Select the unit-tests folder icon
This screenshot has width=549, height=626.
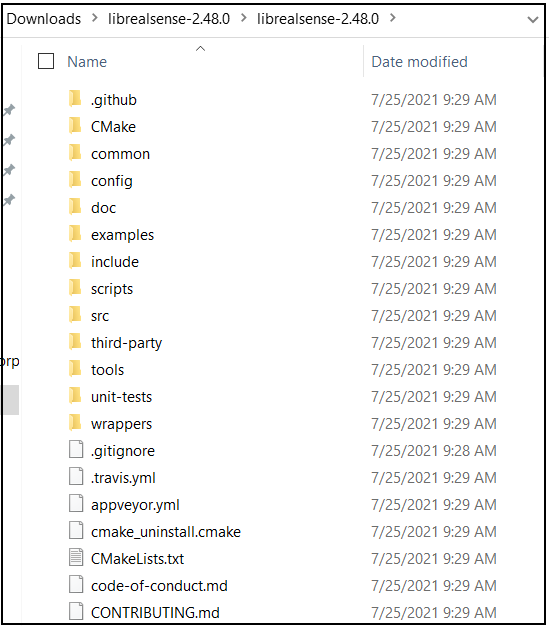[x=75, y=396]
